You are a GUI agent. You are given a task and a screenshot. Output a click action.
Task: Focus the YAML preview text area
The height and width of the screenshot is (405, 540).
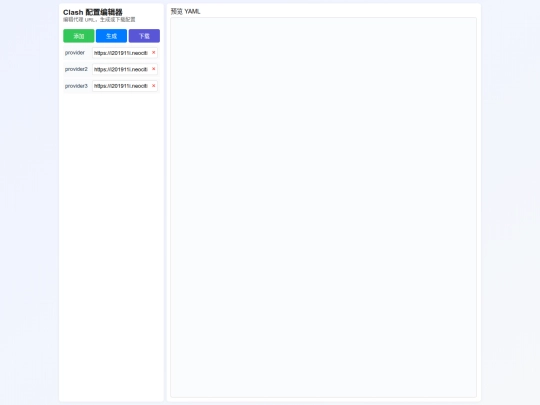click(323, 207)
